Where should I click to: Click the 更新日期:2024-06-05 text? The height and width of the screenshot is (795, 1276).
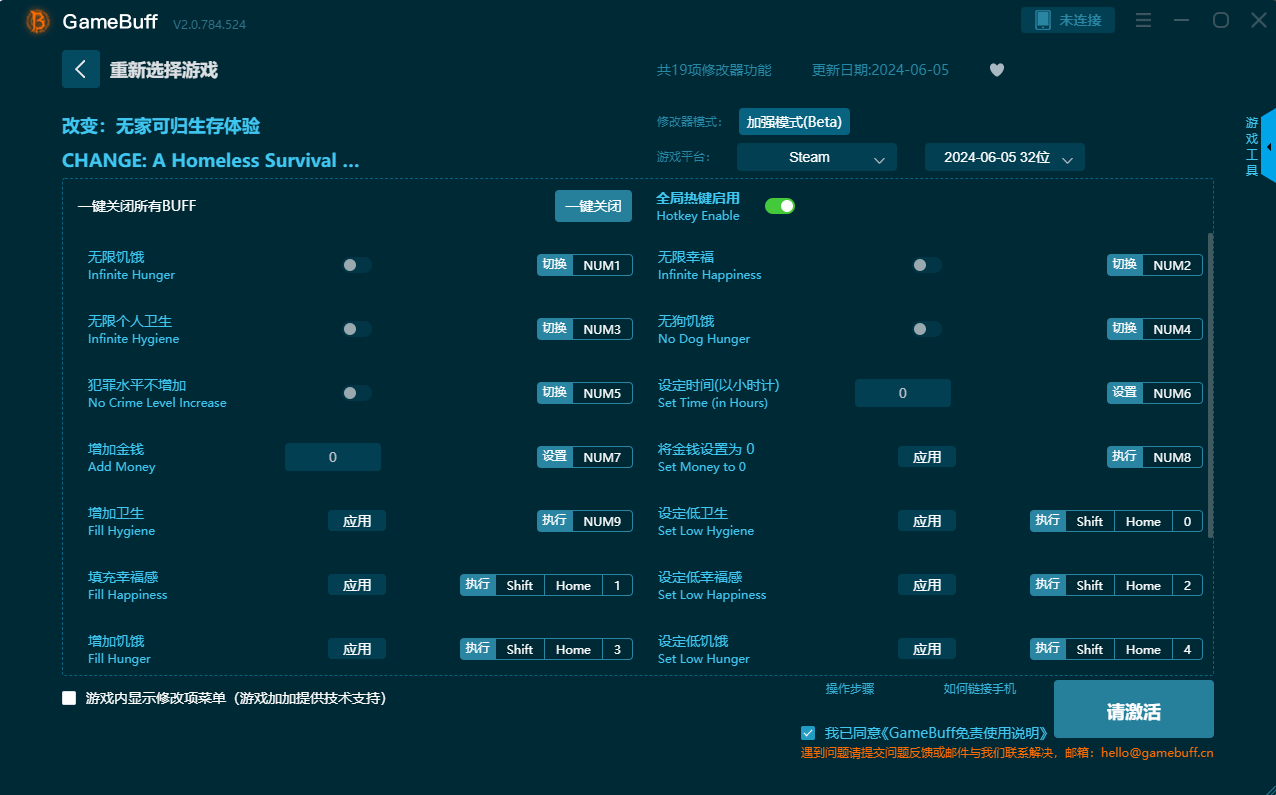click(880, 70)
